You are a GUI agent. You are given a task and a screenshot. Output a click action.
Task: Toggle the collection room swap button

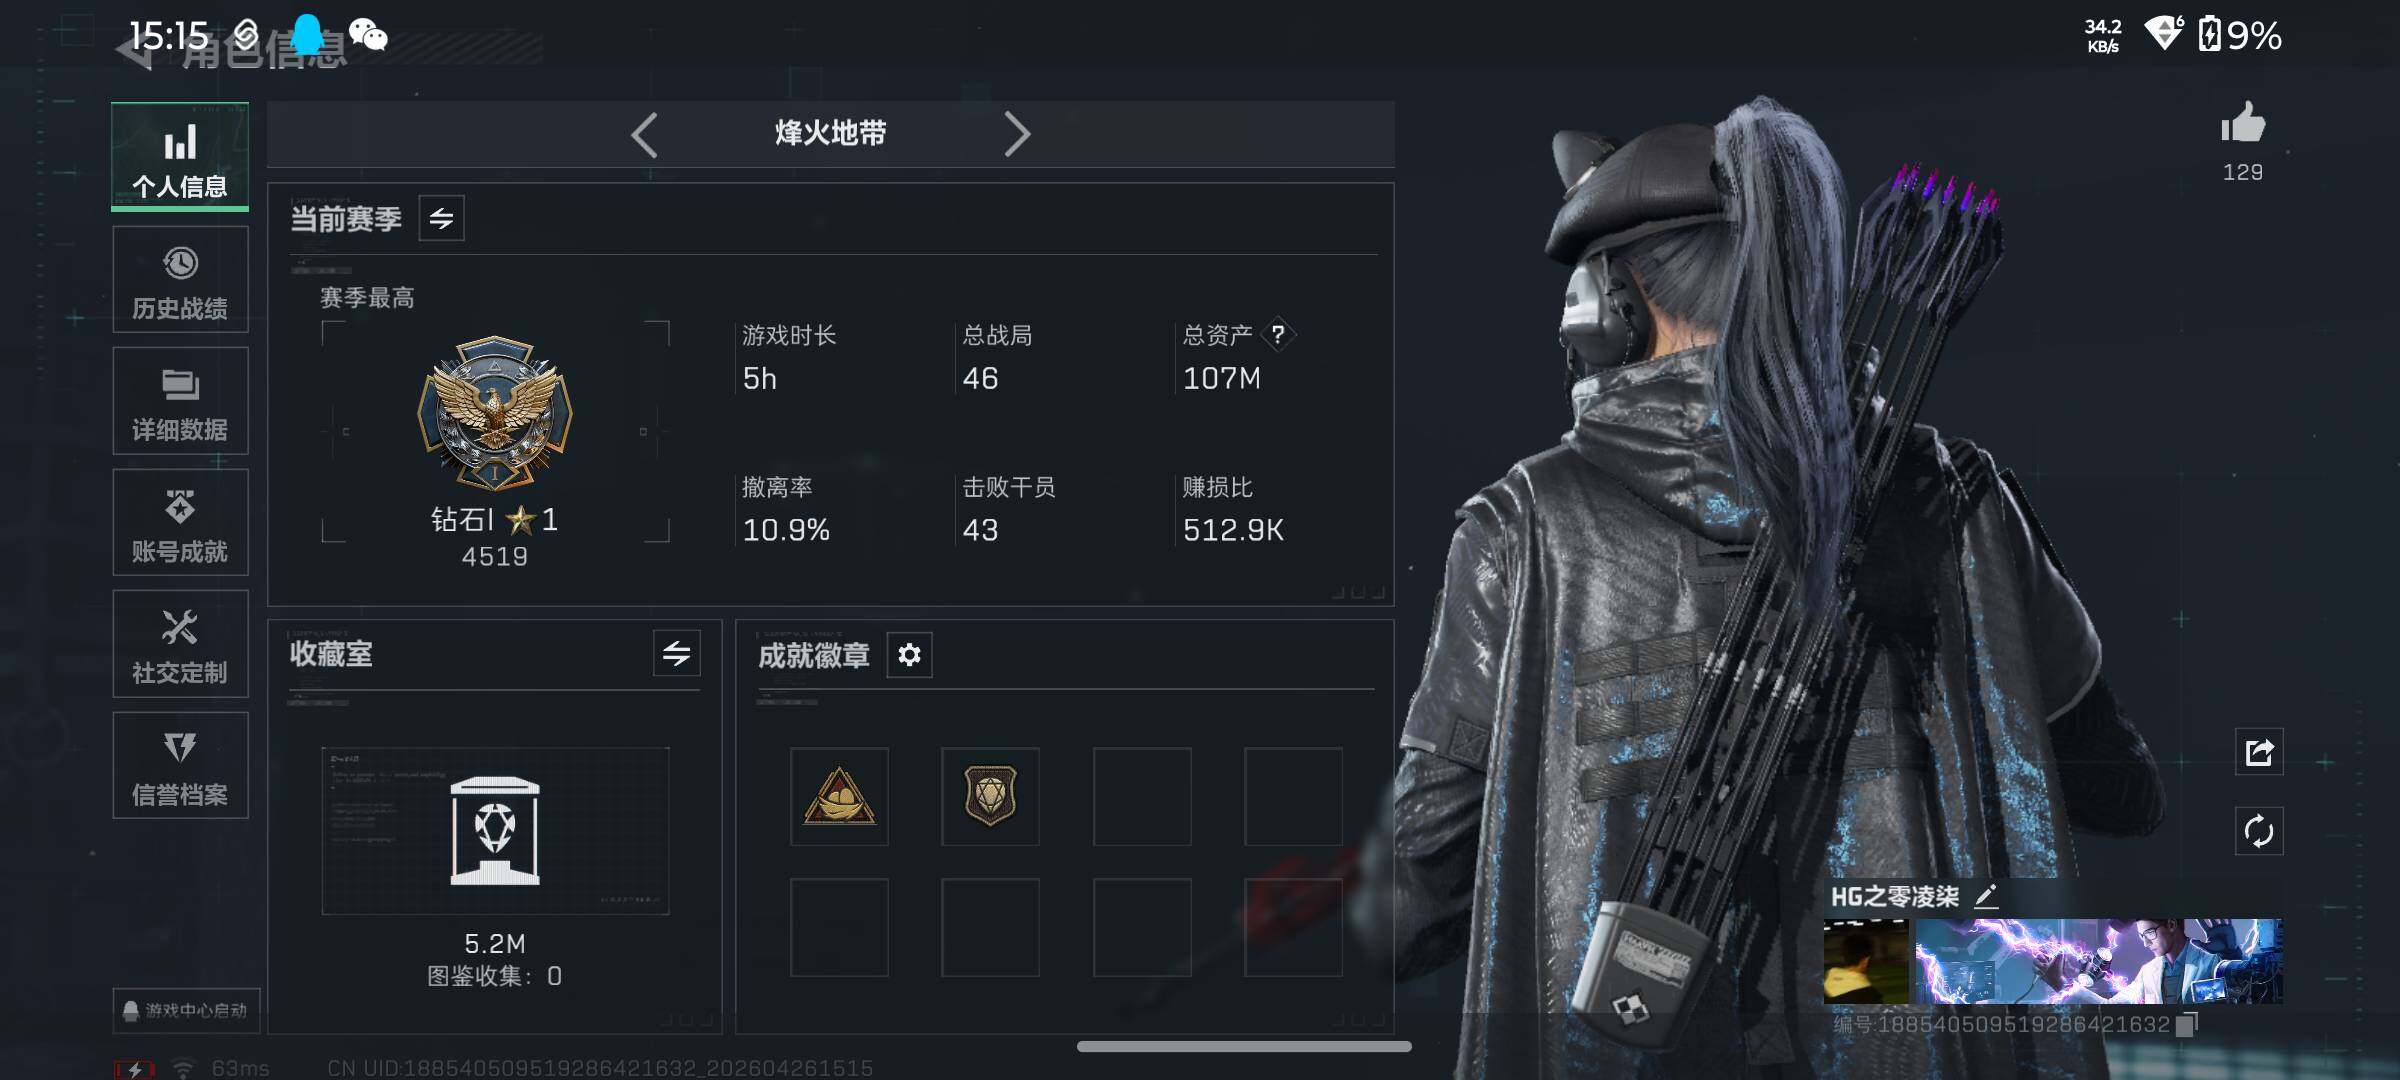pos(677,654)
